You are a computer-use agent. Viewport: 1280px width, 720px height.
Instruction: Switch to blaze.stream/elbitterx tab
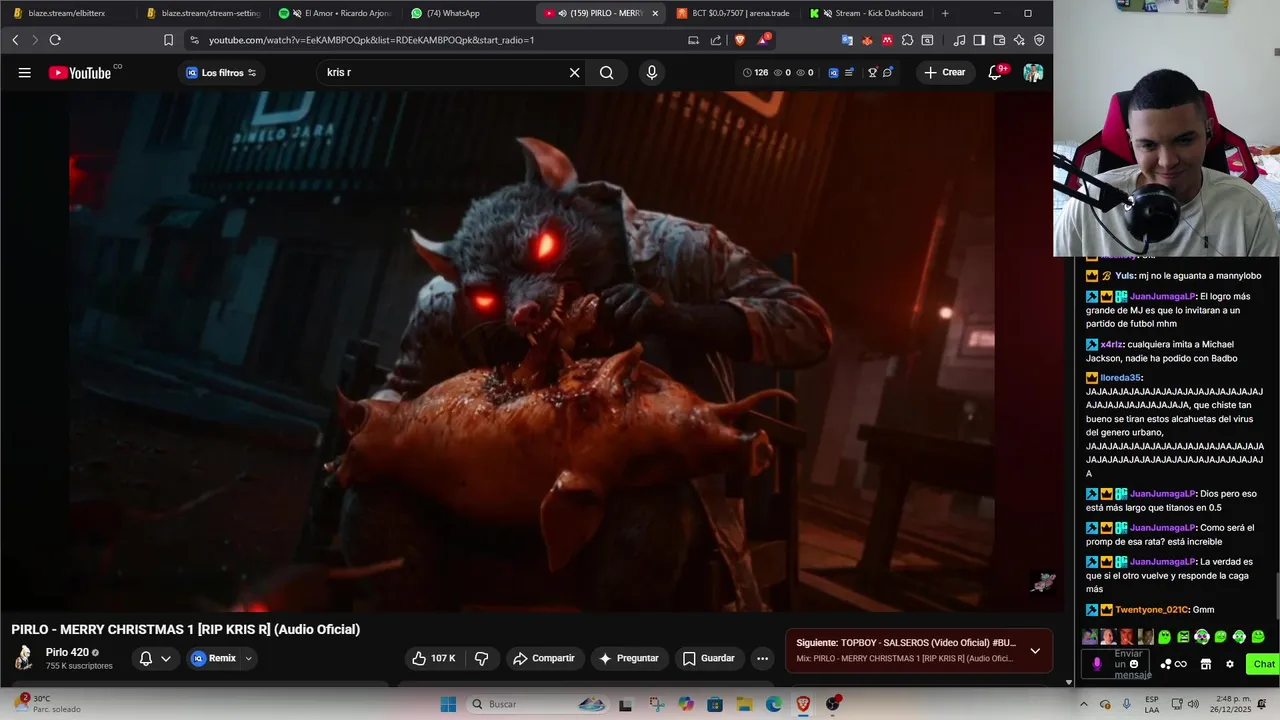pos(66,13)
